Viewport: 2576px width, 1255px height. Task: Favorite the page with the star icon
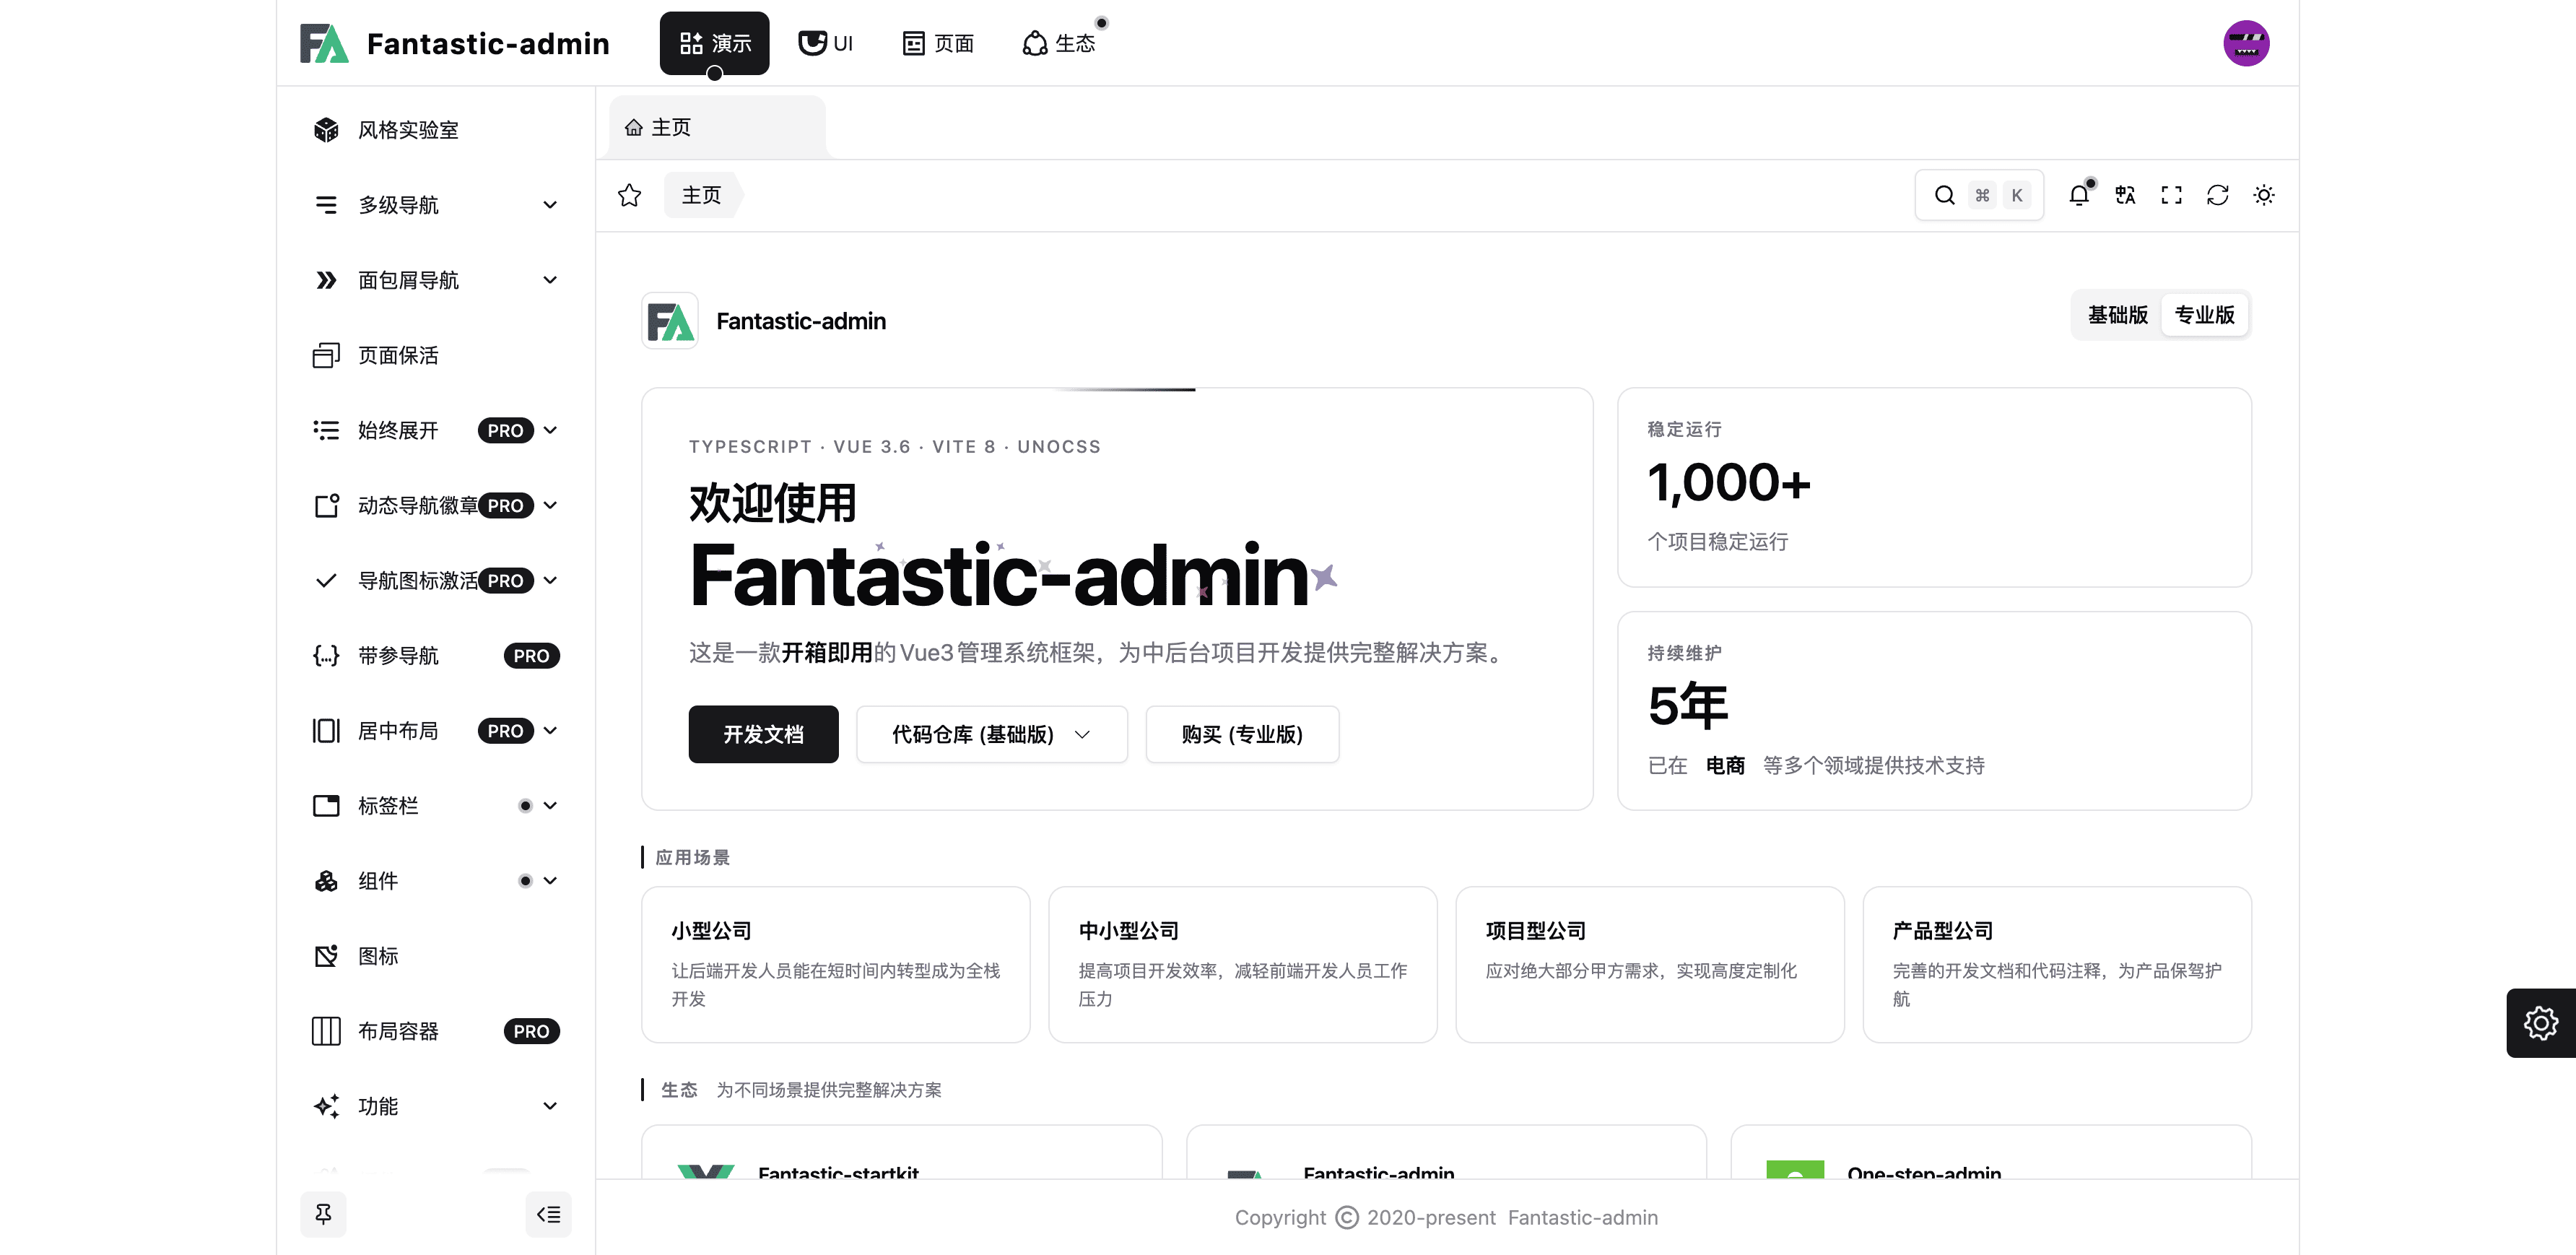[x=629, y=195]
